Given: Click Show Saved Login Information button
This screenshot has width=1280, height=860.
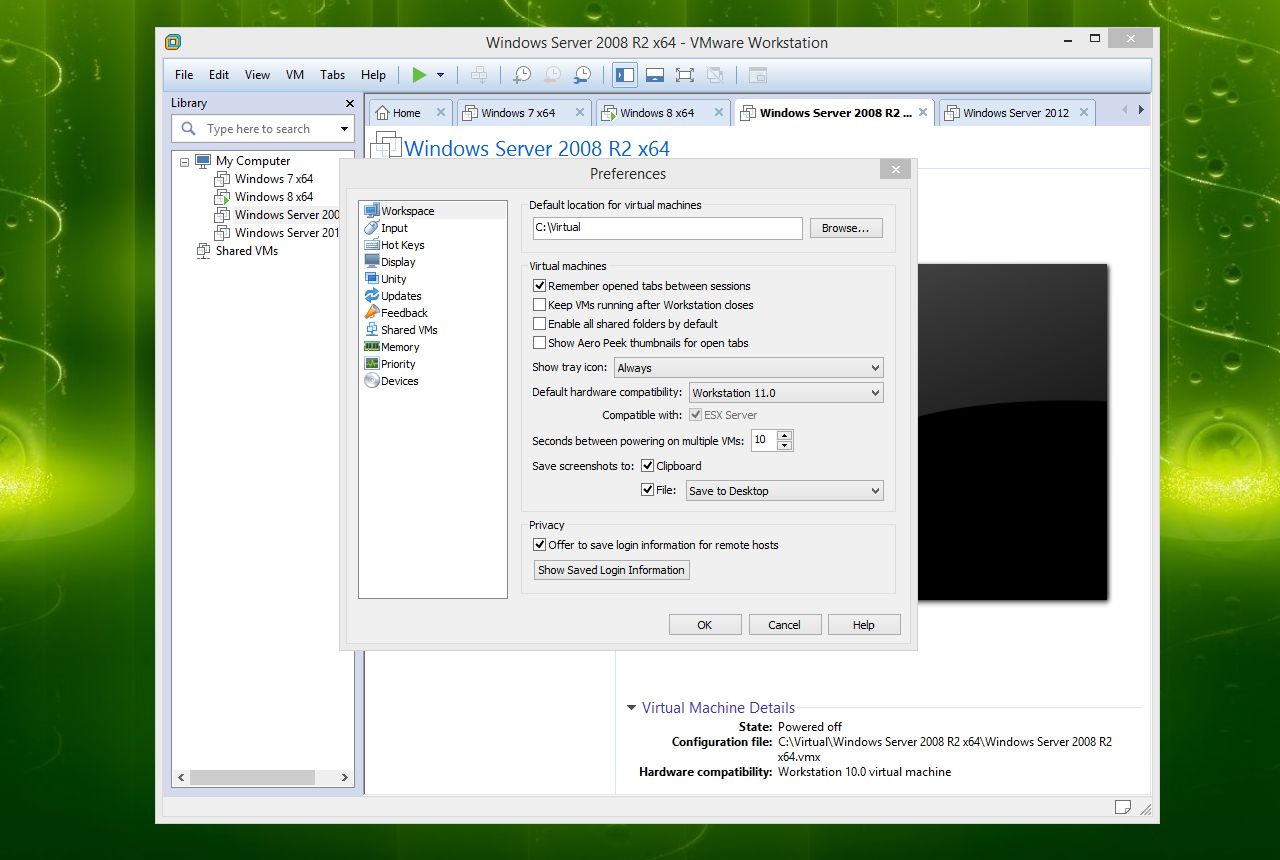Looking at the screenshot, I should [x=612, y=570].
